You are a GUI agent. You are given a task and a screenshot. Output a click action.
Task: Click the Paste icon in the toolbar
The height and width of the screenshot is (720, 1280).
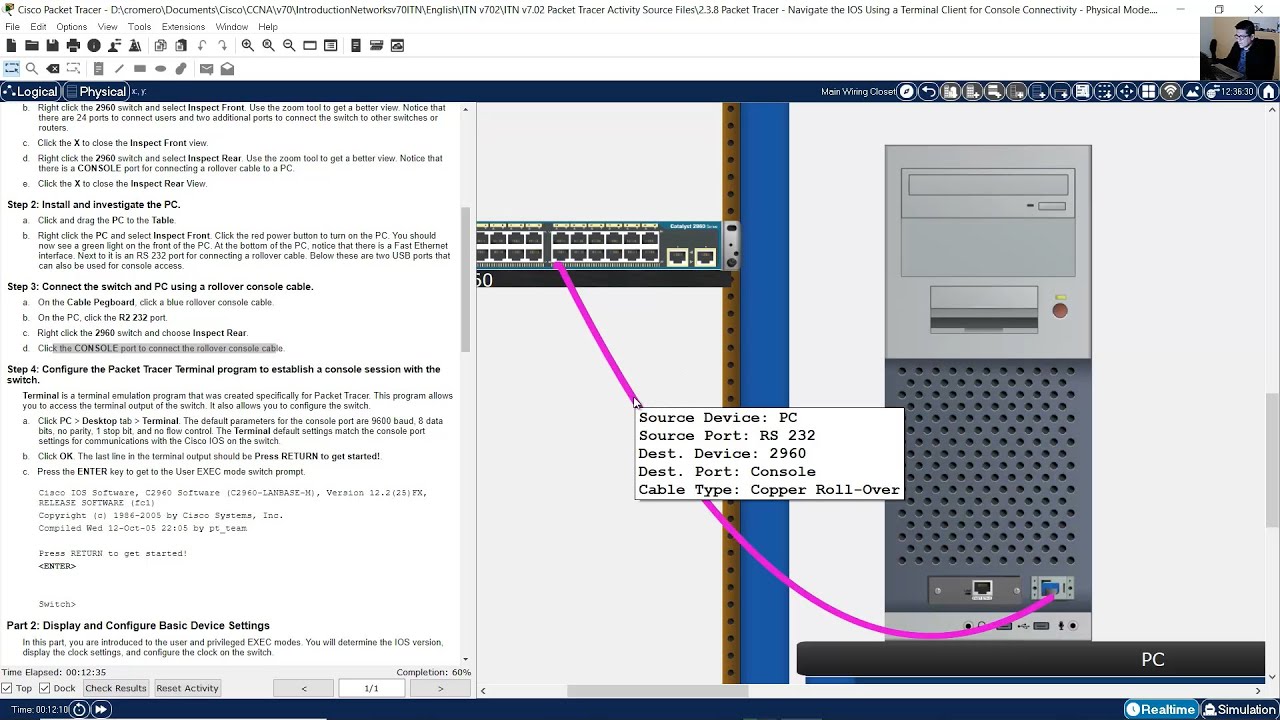(x=181, y=46)
